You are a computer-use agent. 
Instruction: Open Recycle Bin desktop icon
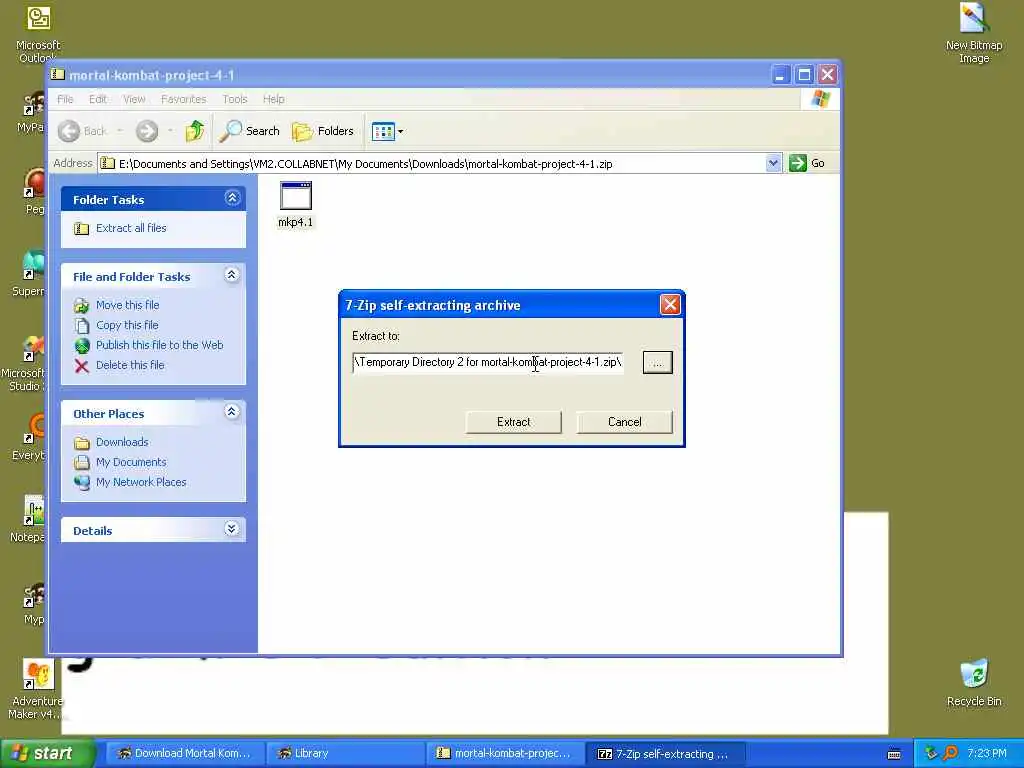[x=974, y=682]
